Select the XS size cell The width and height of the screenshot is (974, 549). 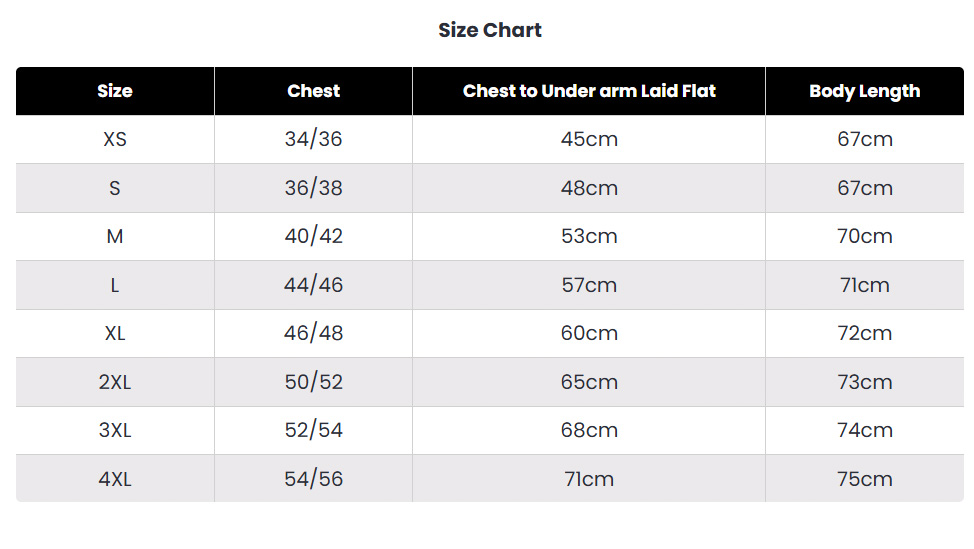pos(115,139)
